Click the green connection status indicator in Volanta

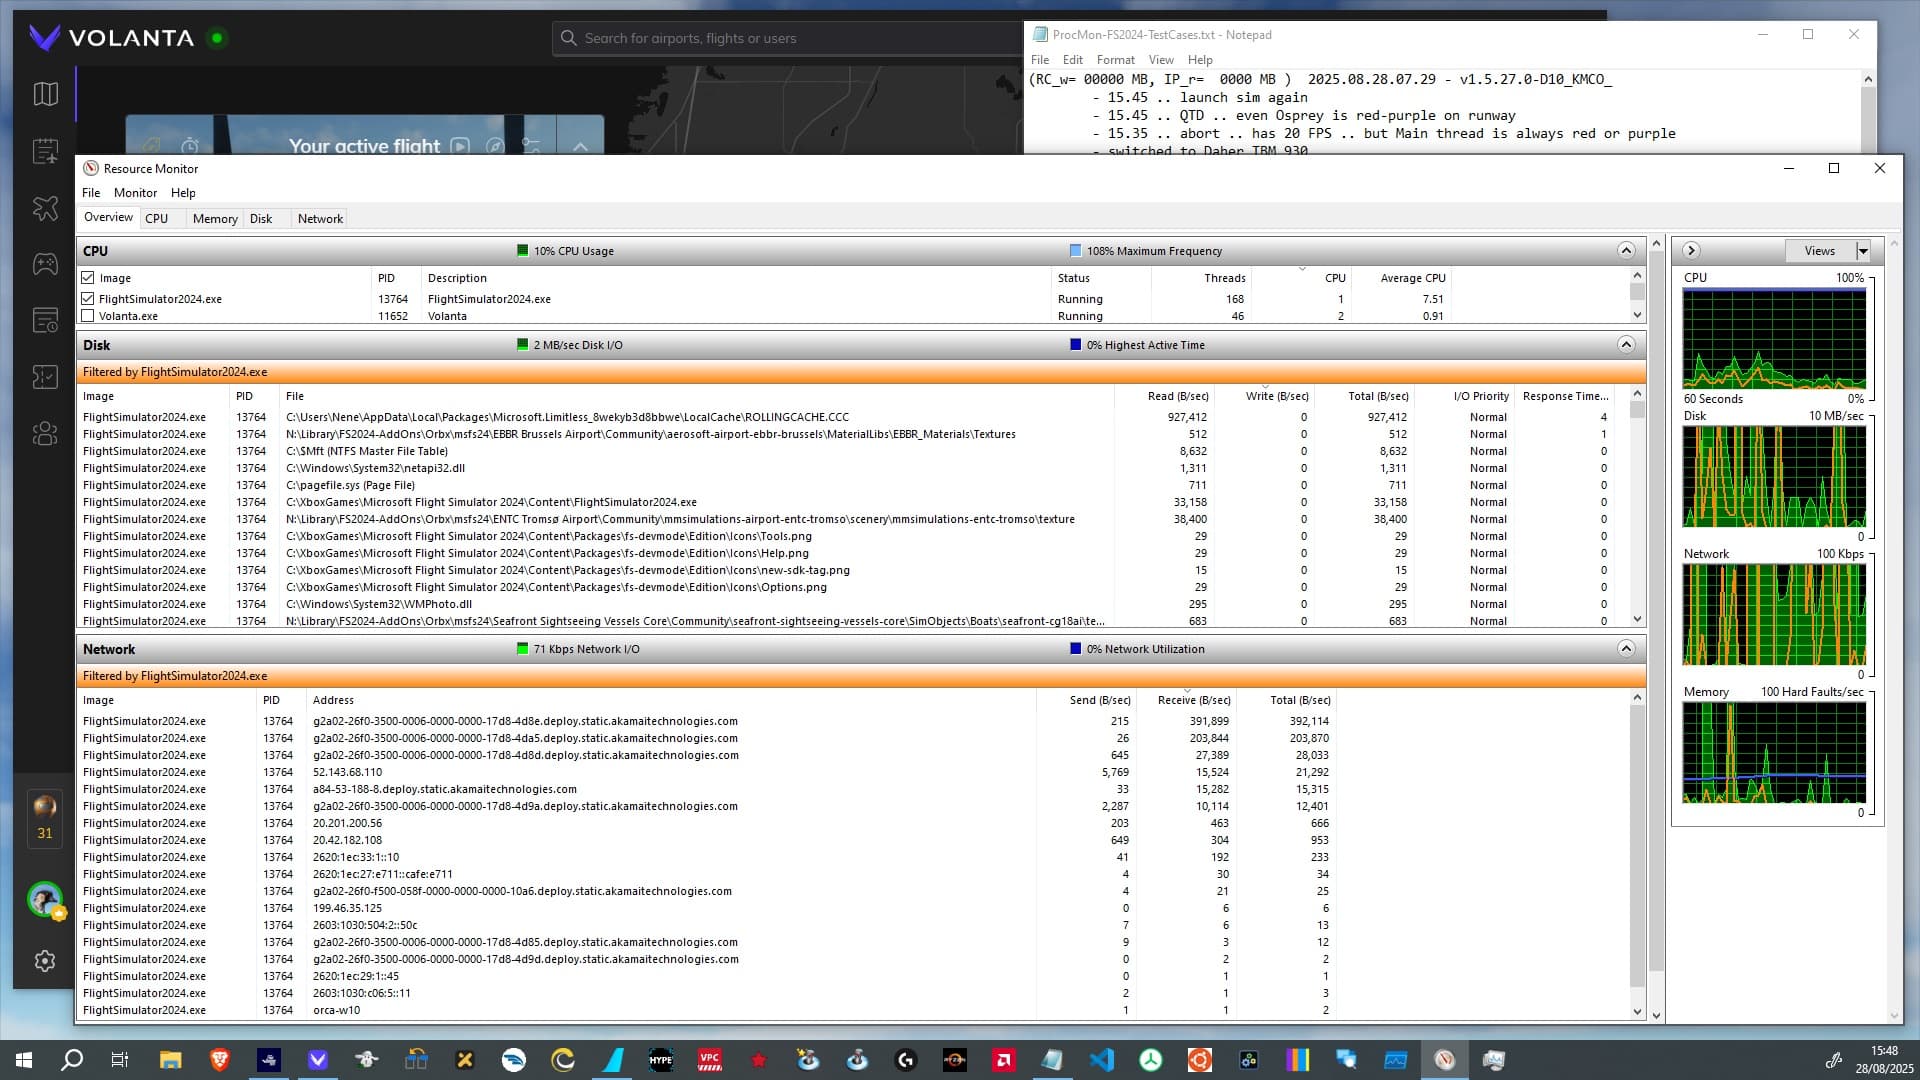pos(216,38)
